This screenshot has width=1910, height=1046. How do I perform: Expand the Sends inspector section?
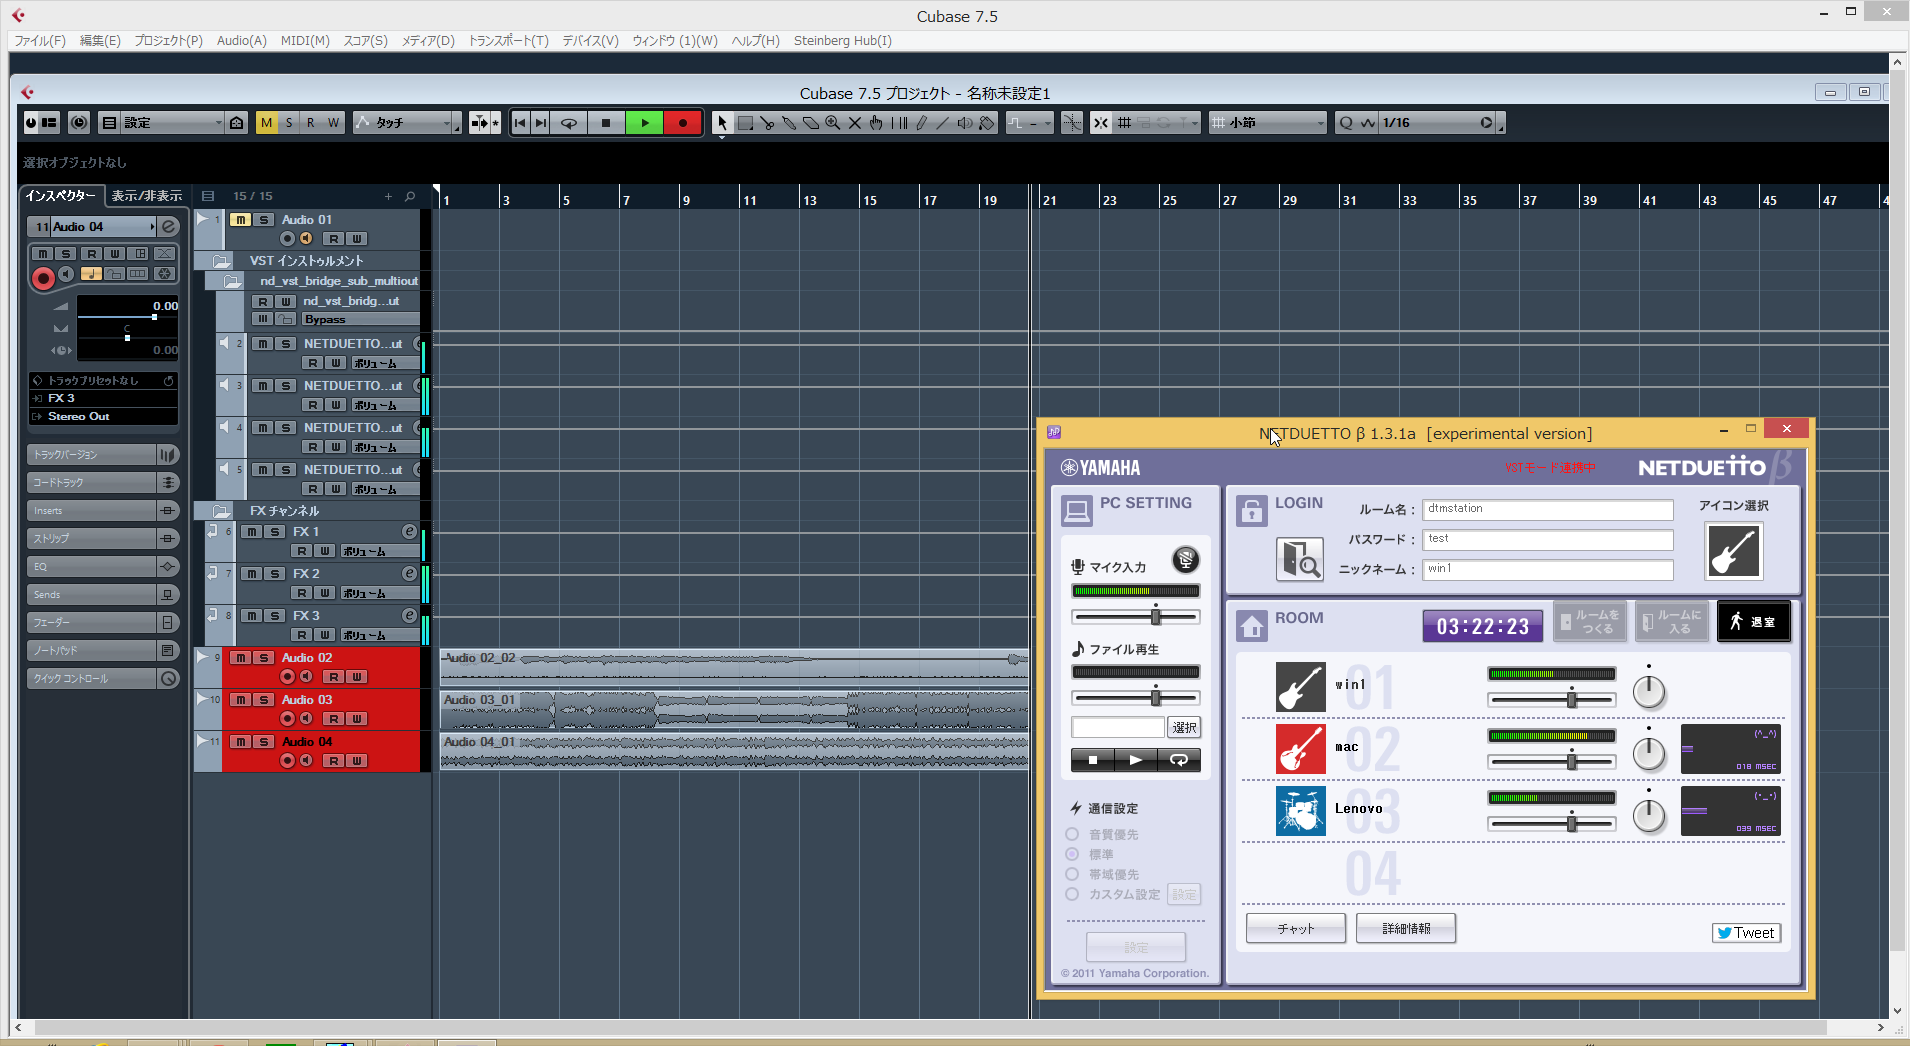point(92,595)
